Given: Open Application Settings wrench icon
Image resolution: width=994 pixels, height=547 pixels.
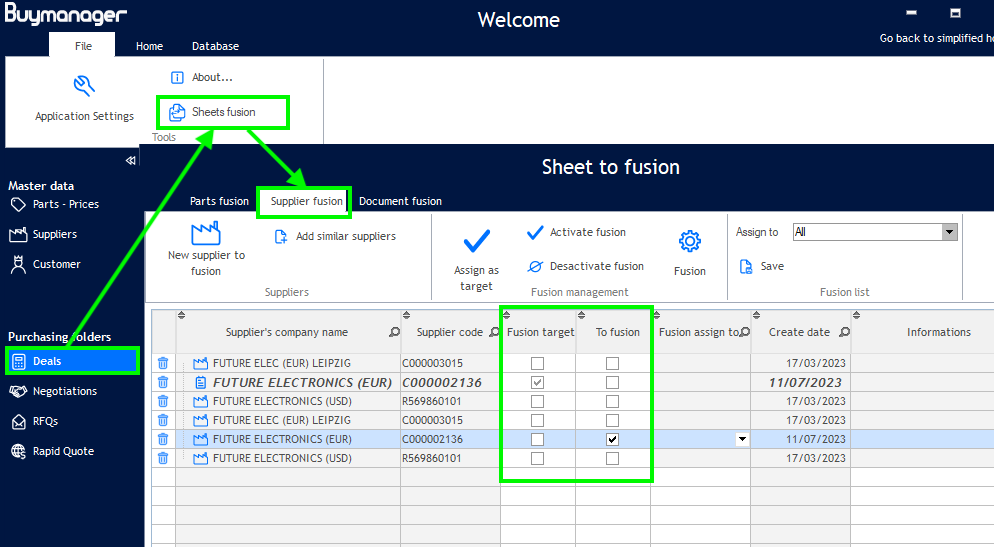Looking at the screenshot, I should 84,86.
